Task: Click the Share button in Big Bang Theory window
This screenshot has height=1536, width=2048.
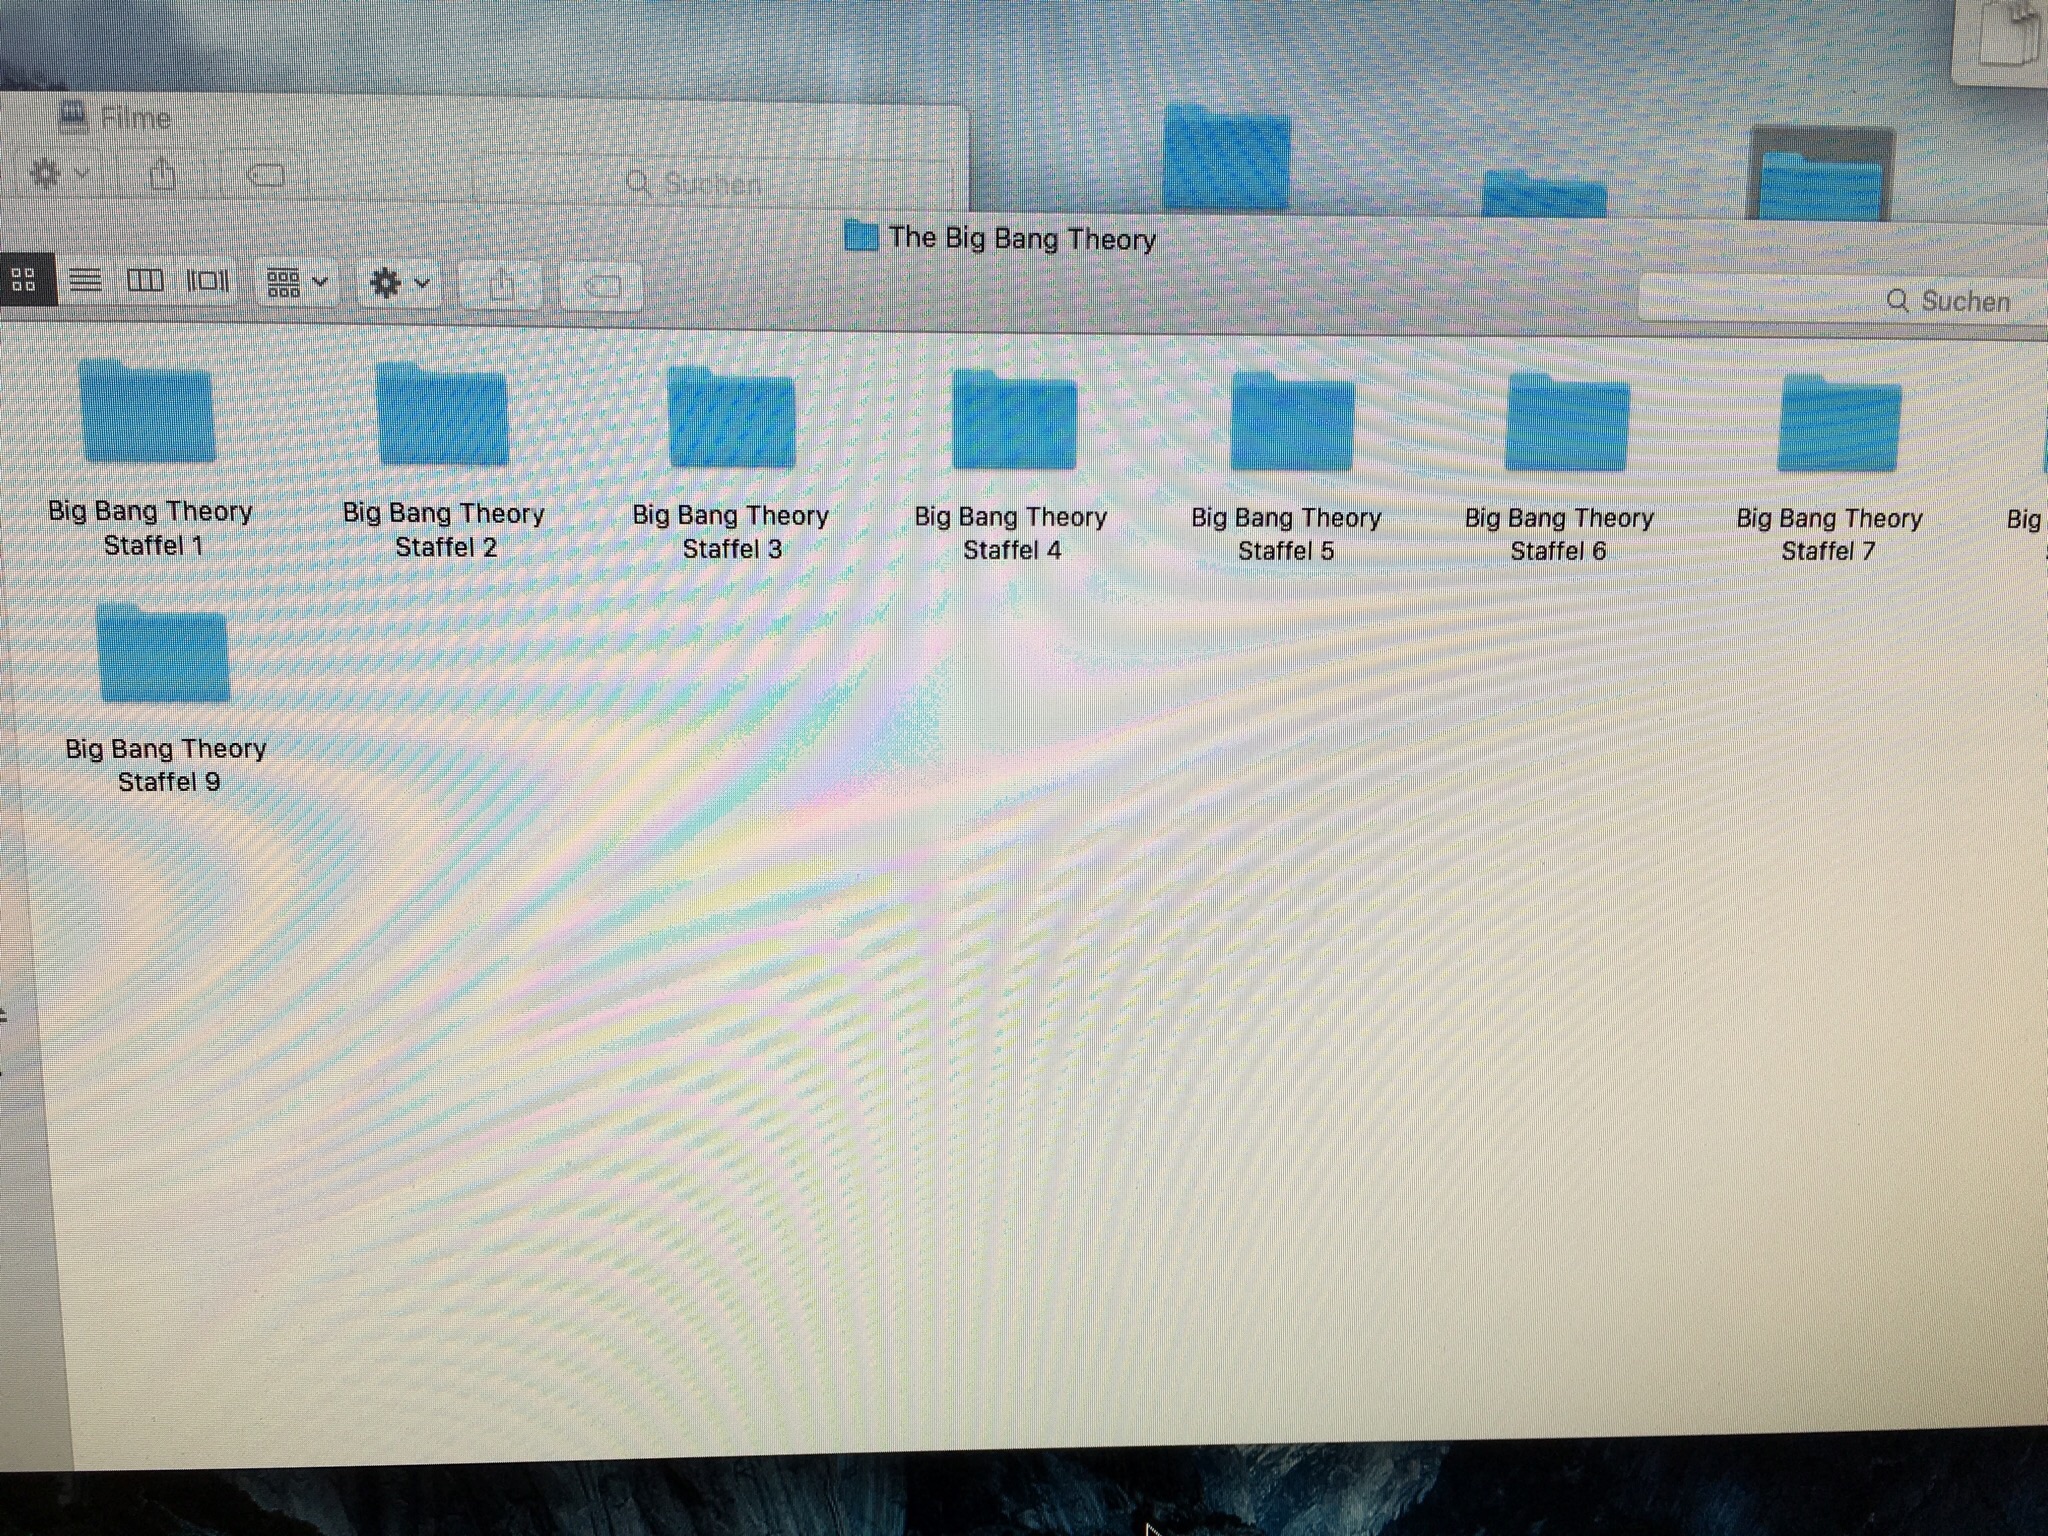Action: coord(502,286)
